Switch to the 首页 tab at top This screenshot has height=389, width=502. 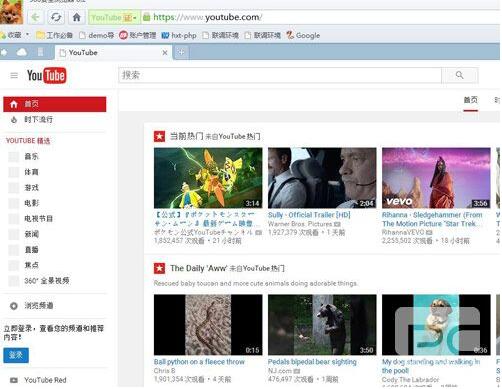pos(470,100)
